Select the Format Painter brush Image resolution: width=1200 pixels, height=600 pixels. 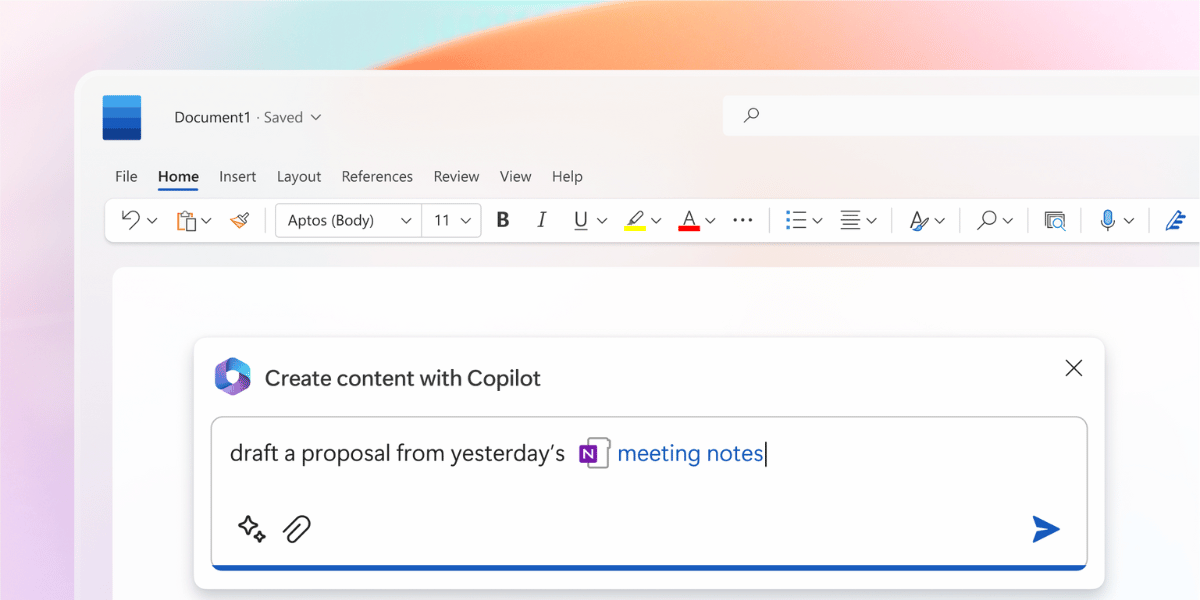239,220
